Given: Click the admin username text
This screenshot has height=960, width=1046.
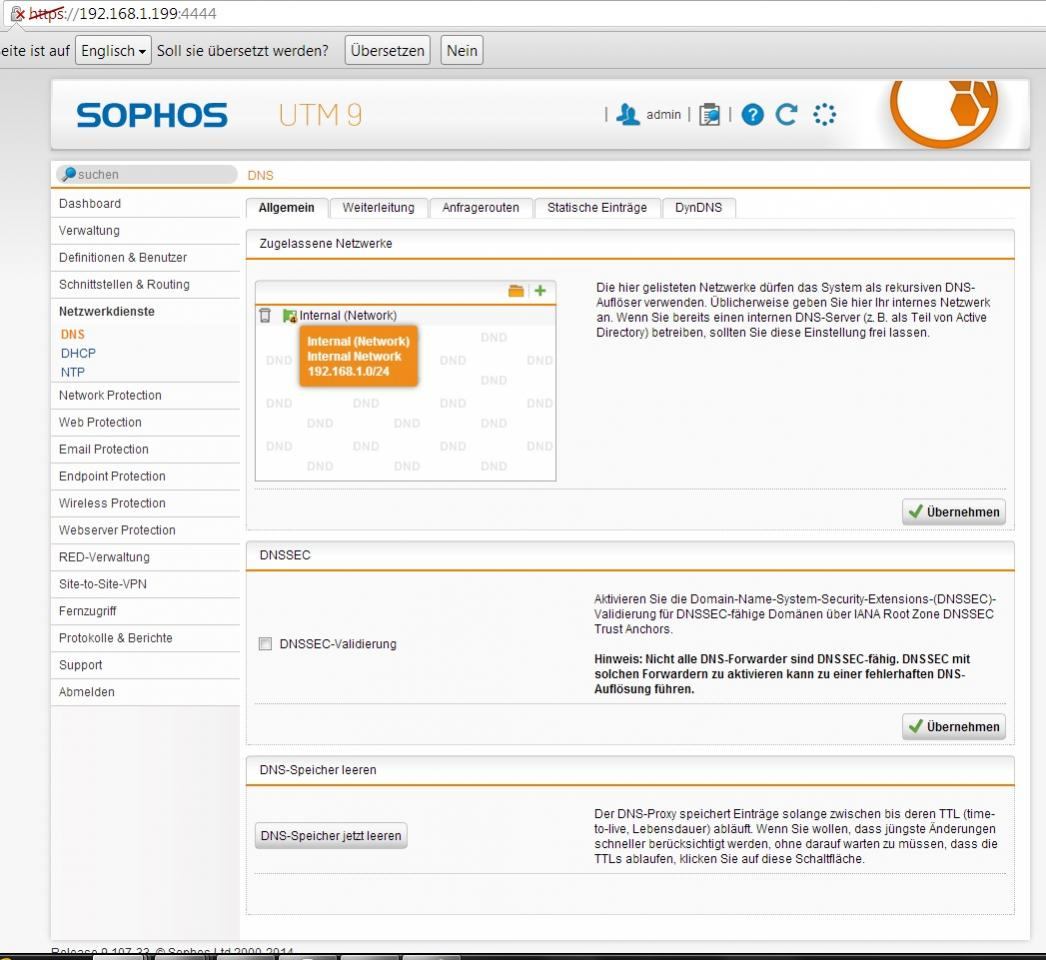Looking at the screenshot, I should pos(663,115).
